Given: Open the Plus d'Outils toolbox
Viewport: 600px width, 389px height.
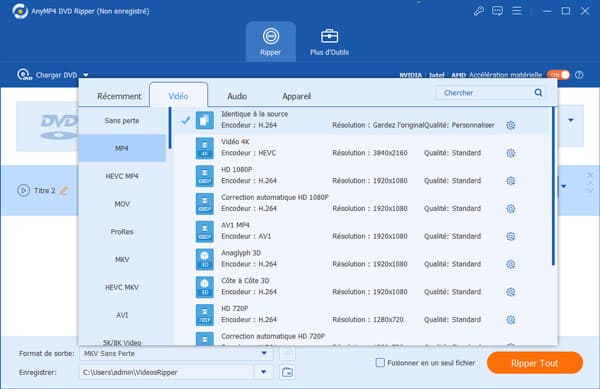Looking at the screenshot, I should tap(329, 42).
